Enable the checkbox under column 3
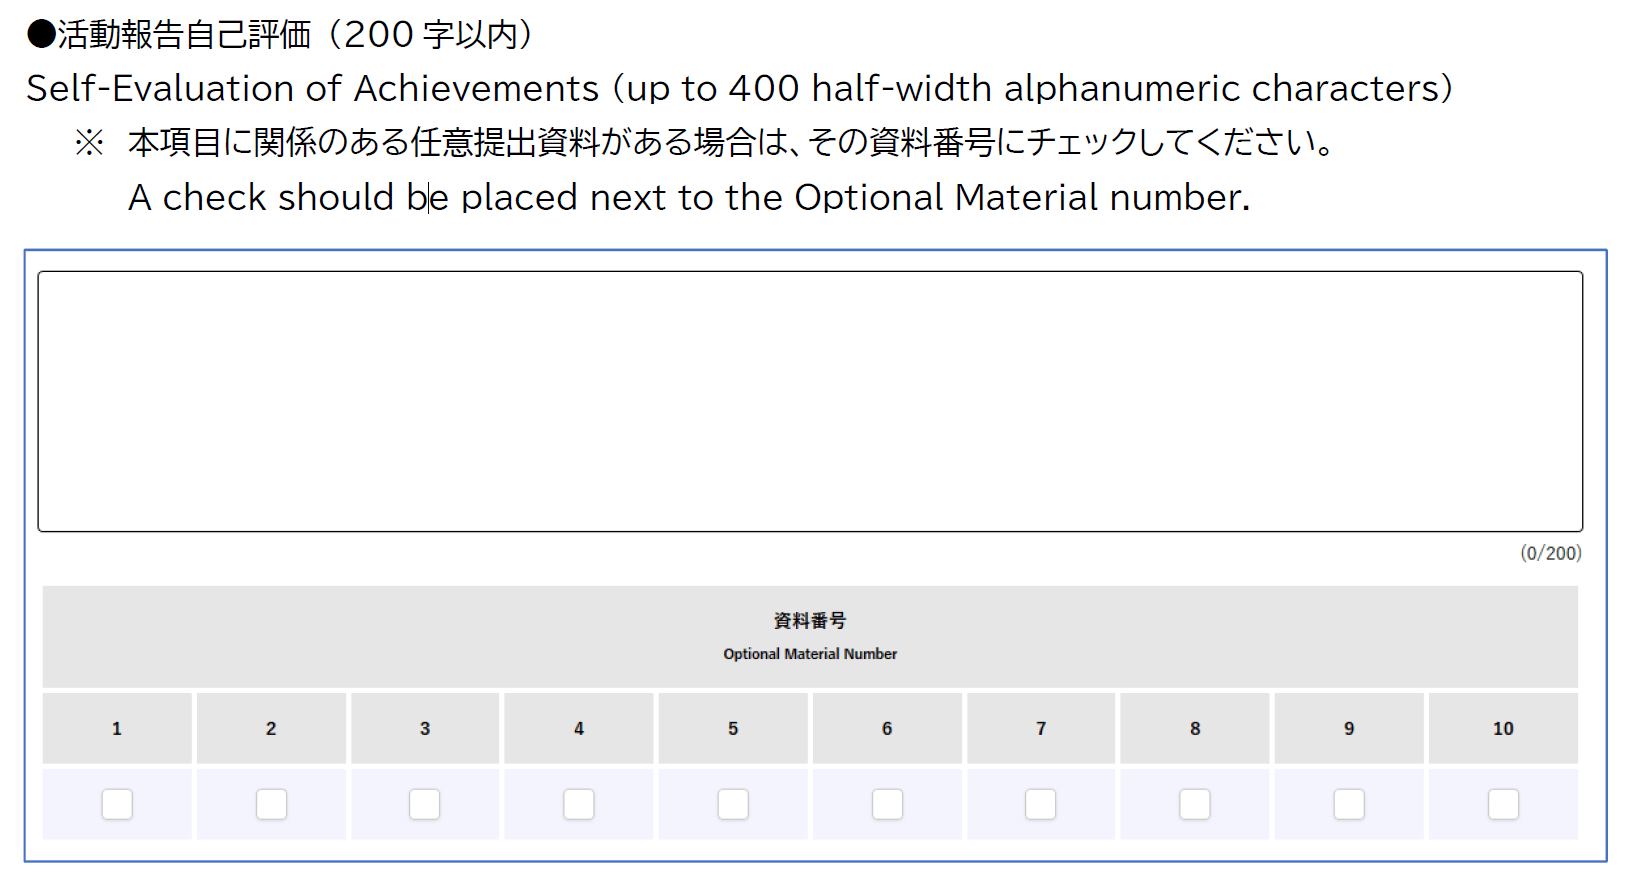This screenshot has width=1651, height=881. click(424, 803)
